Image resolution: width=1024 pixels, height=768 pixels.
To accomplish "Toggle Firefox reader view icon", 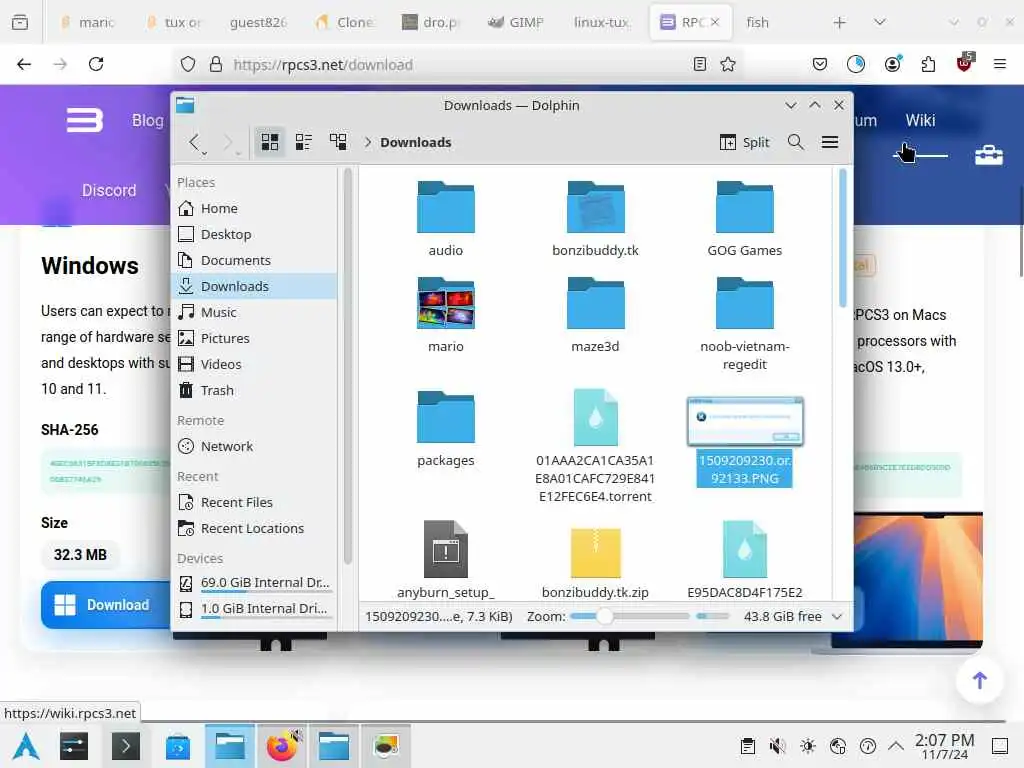I will [699, 64].
